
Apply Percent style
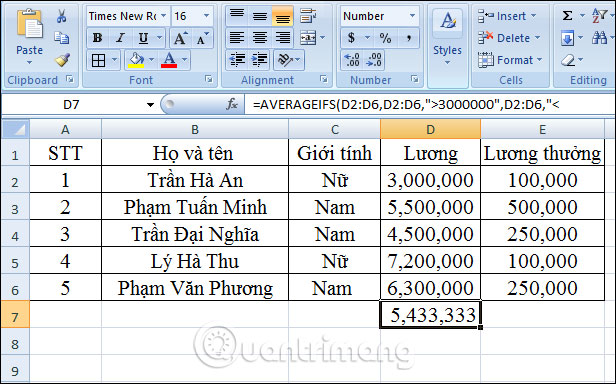coord(385,38)
